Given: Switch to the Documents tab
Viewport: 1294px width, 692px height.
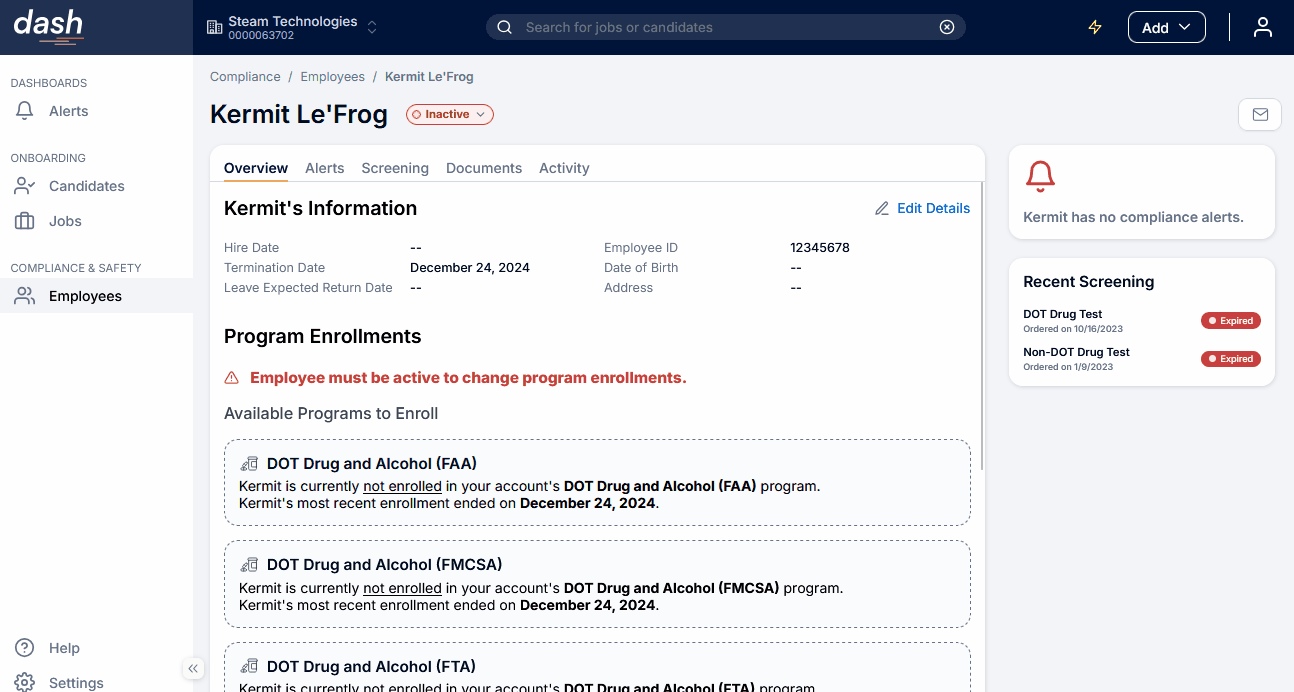Looking at the screenshot, I should click(x=484, y=168).
